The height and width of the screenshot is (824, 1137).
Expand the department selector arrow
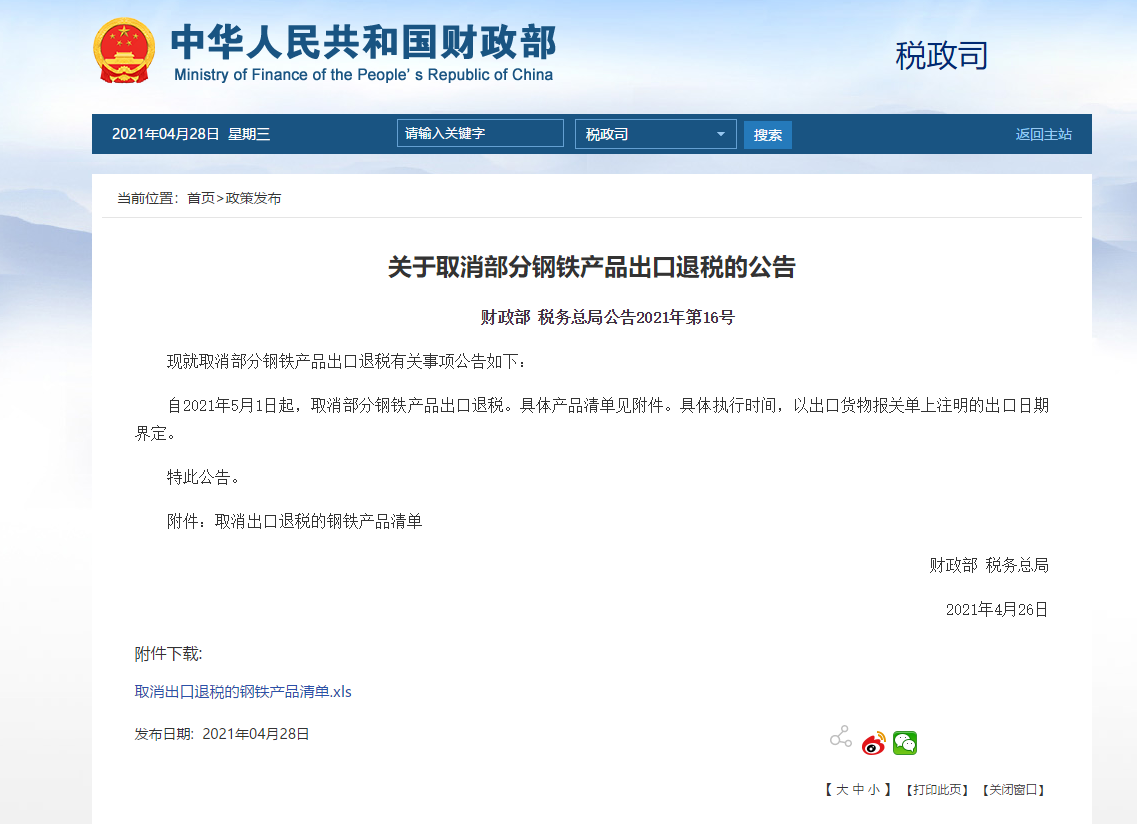click(719, 133)
